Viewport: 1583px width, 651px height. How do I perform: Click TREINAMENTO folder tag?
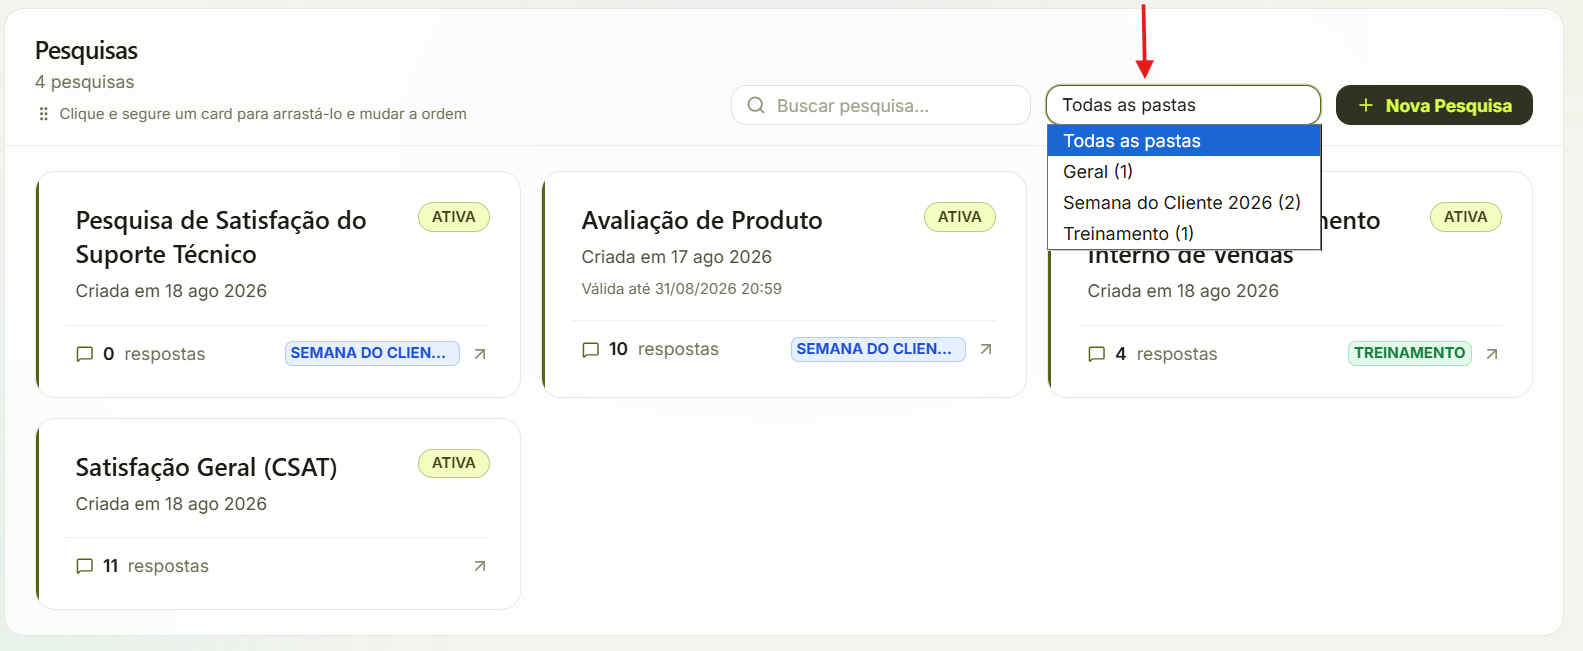[x=1410, y=353]
